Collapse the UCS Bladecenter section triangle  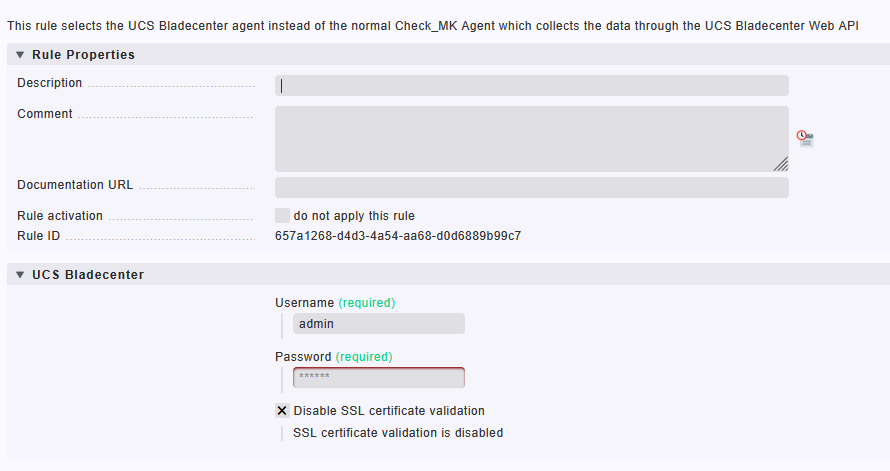coord(20,275)
